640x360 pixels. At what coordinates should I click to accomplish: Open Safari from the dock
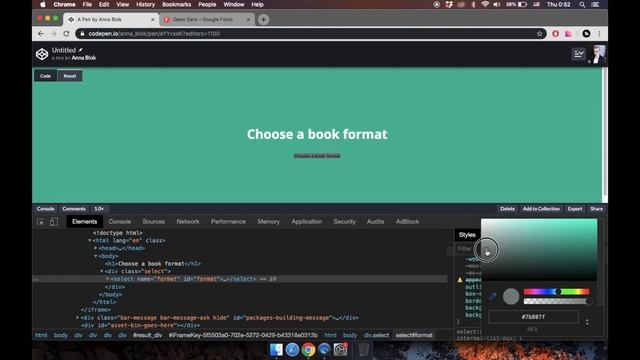pyautogui.click(x=292, y=349)
